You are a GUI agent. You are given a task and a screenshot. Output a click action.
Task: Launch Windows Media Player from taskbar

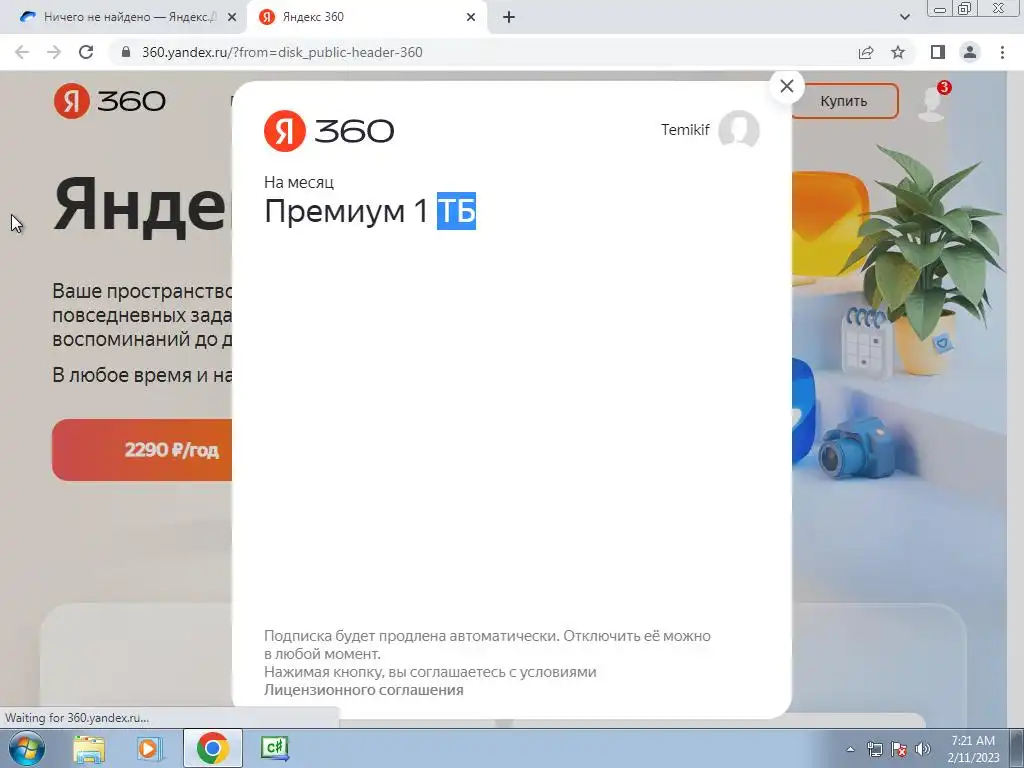(150, 748)
